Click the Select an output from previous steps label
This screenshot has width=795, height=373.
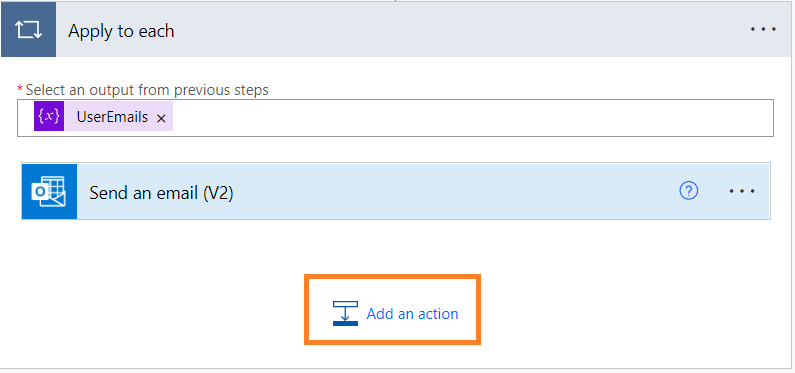pyautogui.click(x=147, y=90)
